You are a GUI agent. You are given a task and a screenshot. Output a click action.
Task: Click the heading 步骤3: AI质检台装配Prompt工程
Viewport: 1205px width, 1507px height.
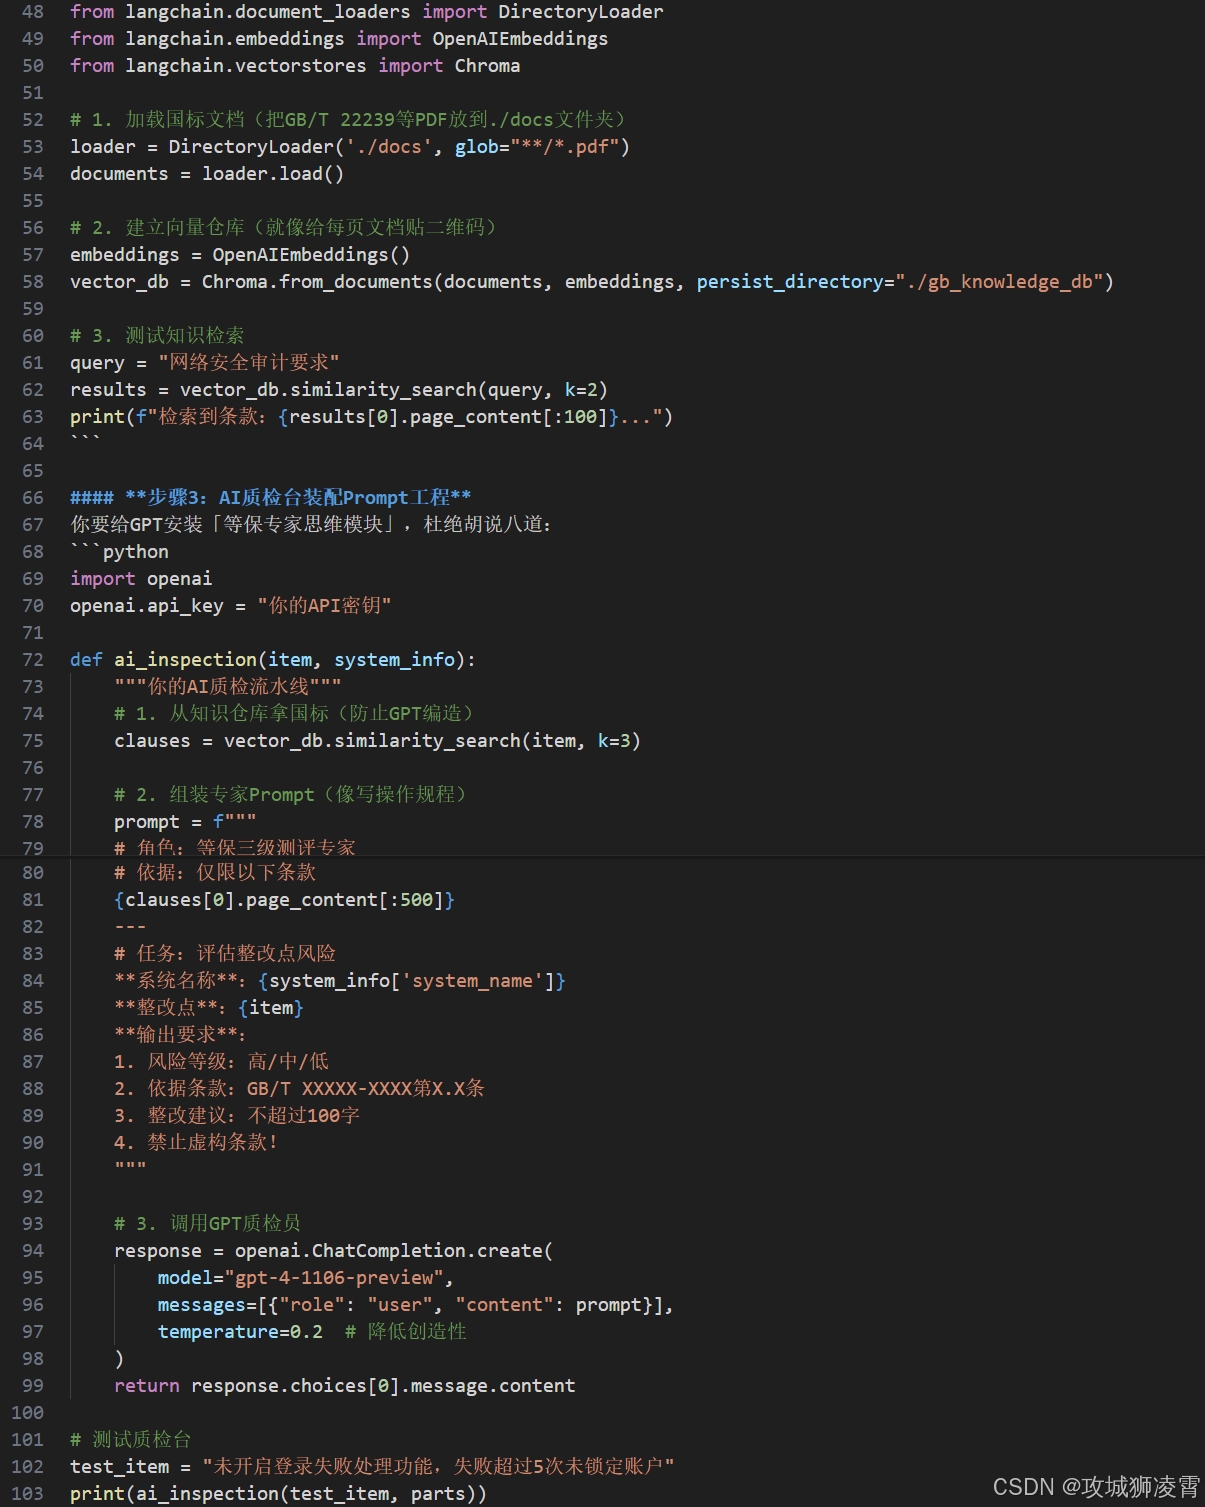[271, 498]
